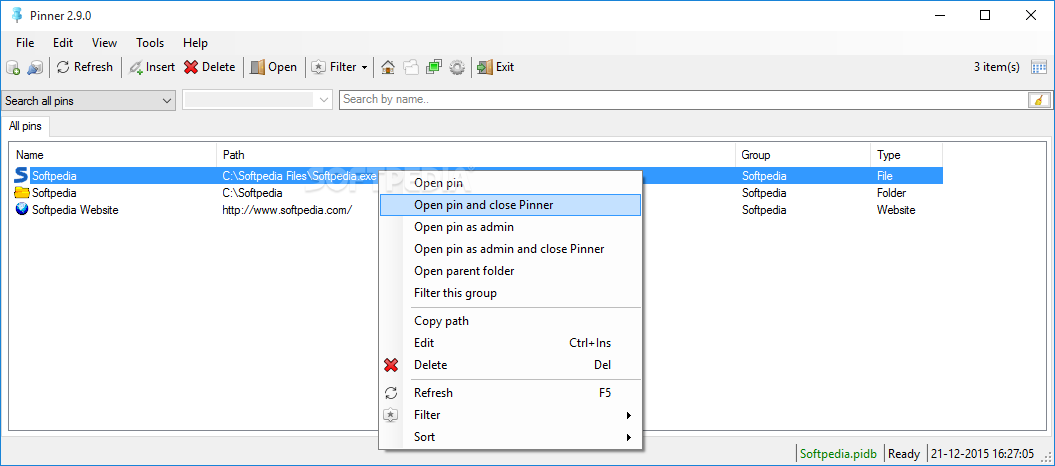This screenshot has width=1055, height=466.
Task: Sort by the Group column header
Action: pos(803,155)
